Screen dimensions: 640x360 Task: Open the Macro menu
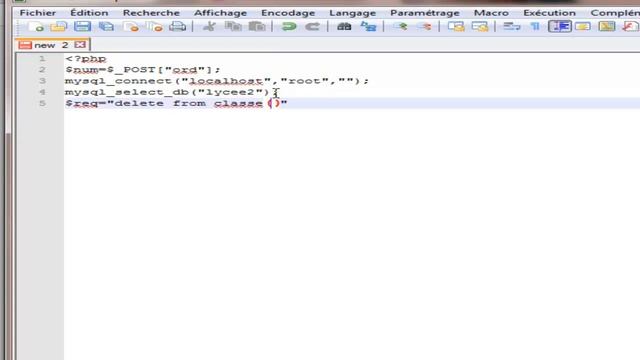(x=491, y=13)
